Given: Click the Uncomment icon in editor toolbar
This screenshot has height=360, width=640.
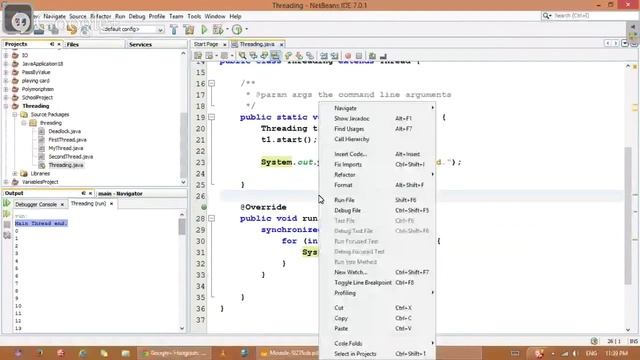Looking at the screenshot, I should 383,56.
